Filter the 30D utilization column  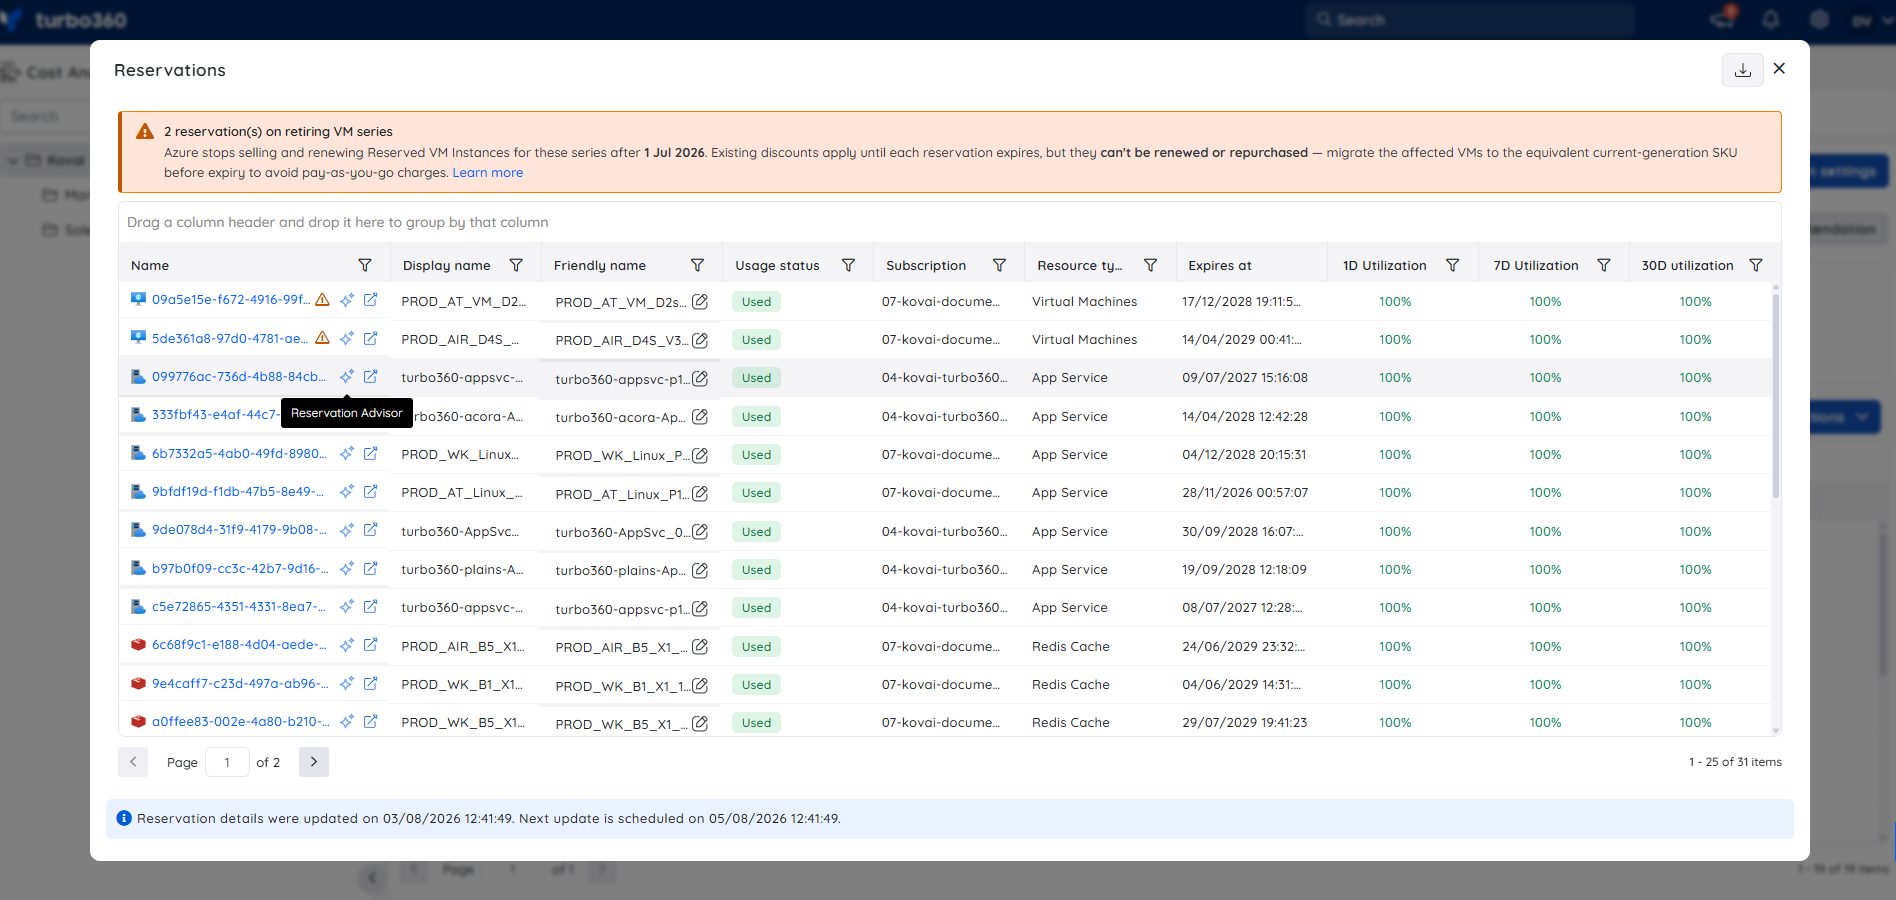pos(1755,265)
